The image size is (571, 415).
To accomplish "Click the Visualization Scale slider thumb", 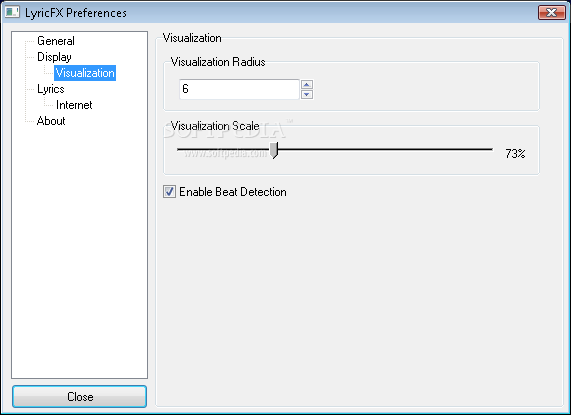I will tap(274, 150).
